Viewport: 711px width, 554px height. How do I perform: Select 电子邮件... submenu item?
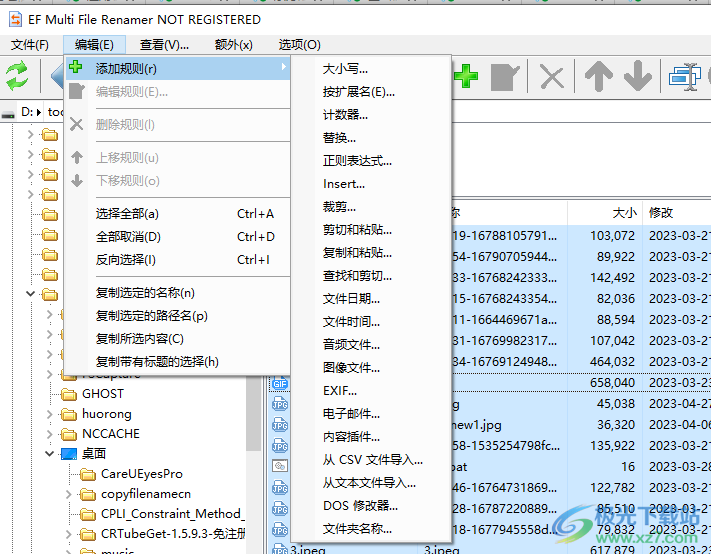click(371, 414)
